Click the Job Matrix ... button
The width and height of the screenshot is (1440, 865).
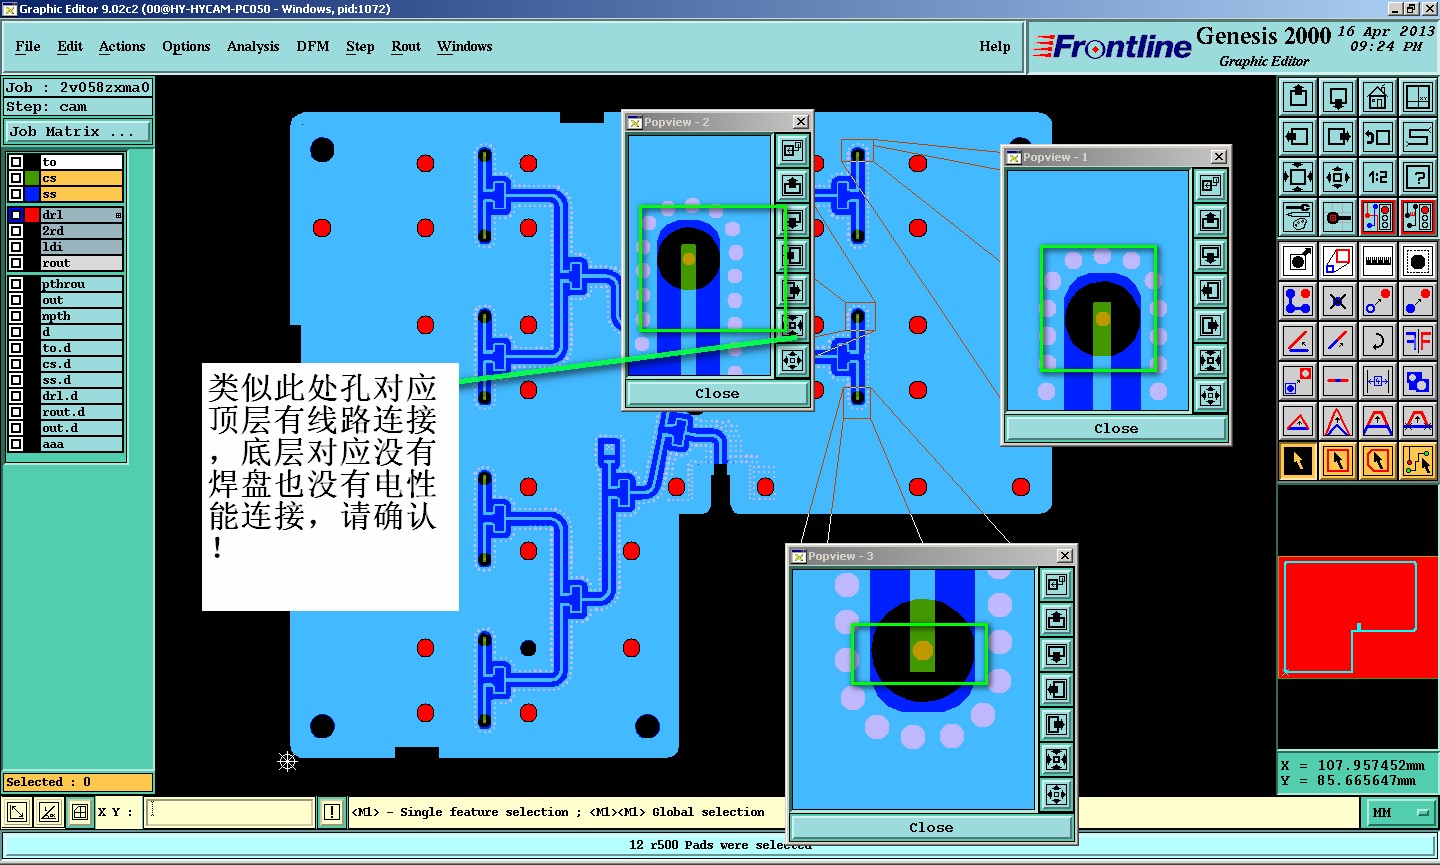click(x=78, y=131)
